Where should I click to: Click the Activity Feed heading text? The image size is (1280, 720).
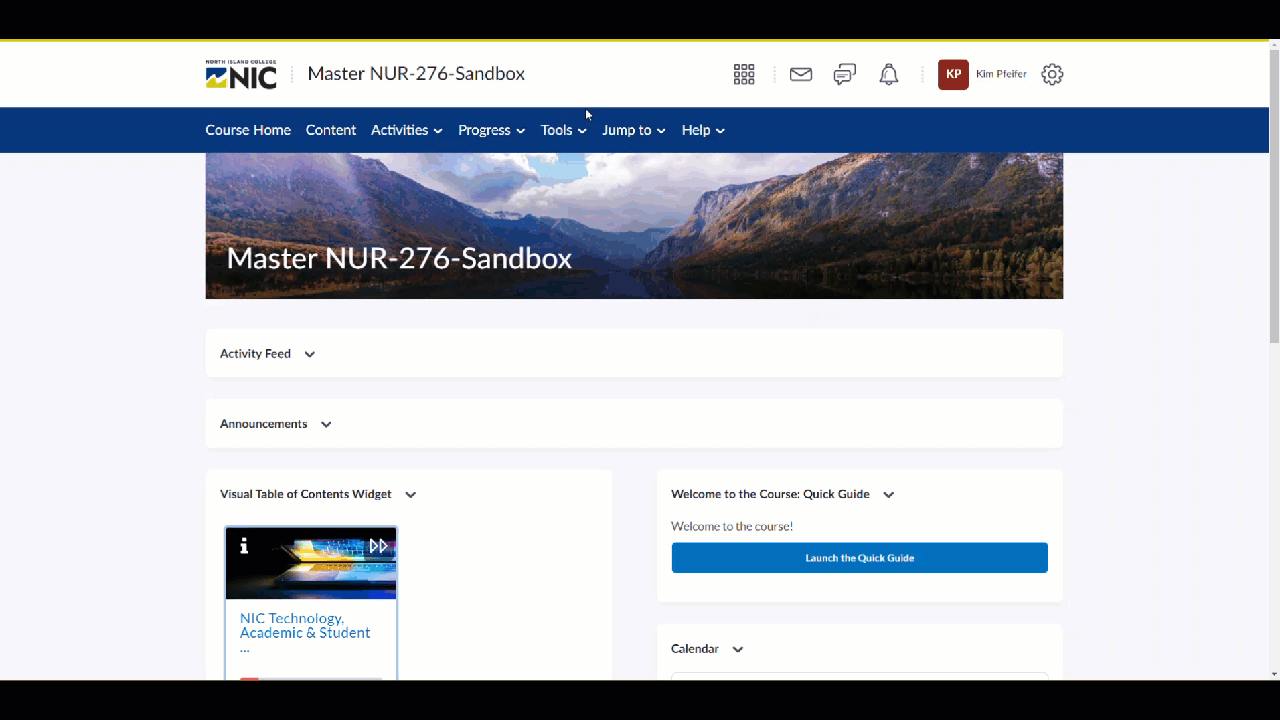click(255, 354)
